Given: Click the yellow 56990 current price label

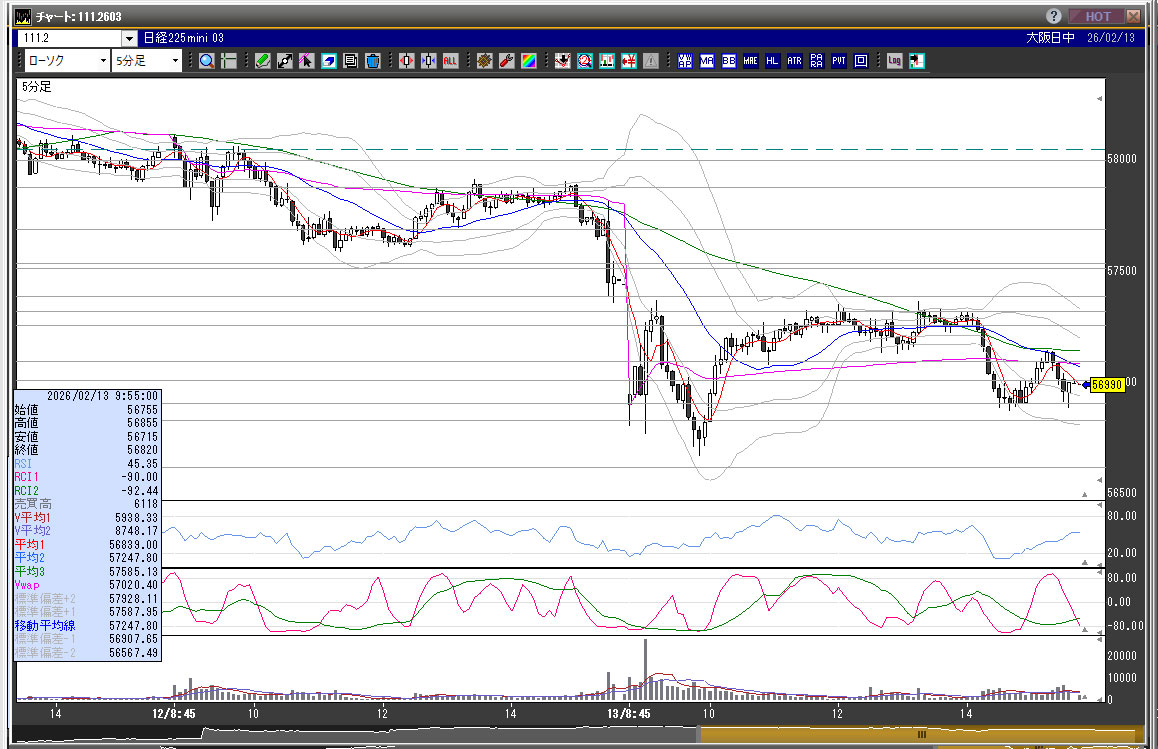Looking at the screenshot, I should point(1105,384).
